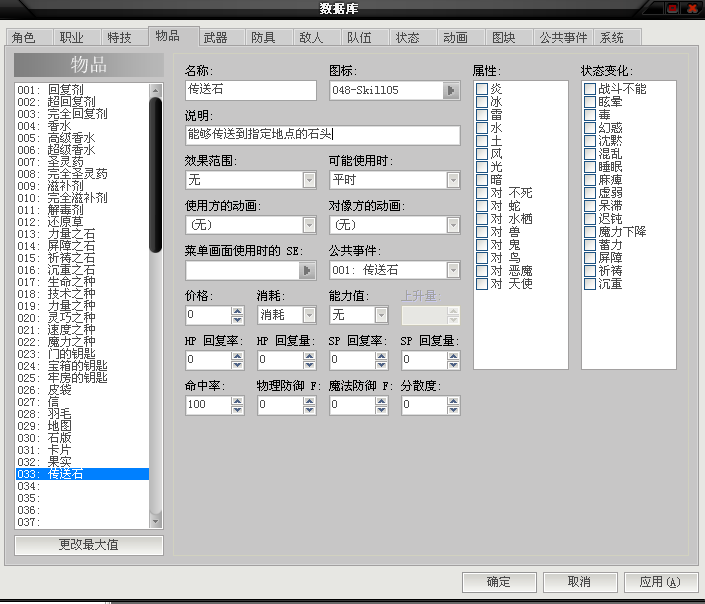Decrease 分散度 with down arrow

click(453, 410)
